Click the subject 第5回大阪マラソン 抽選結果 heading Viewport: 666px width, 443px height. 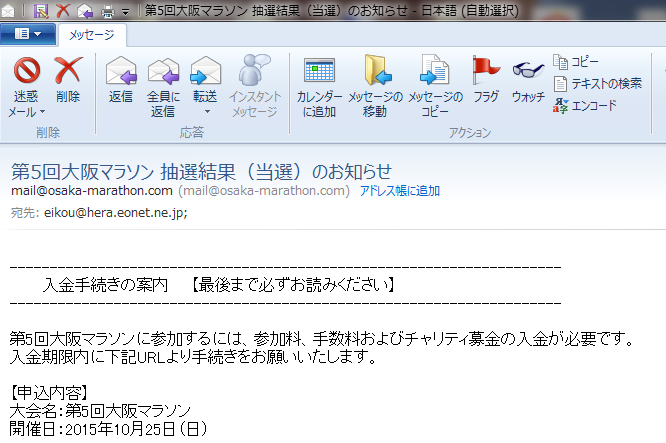tap(201, 172)
